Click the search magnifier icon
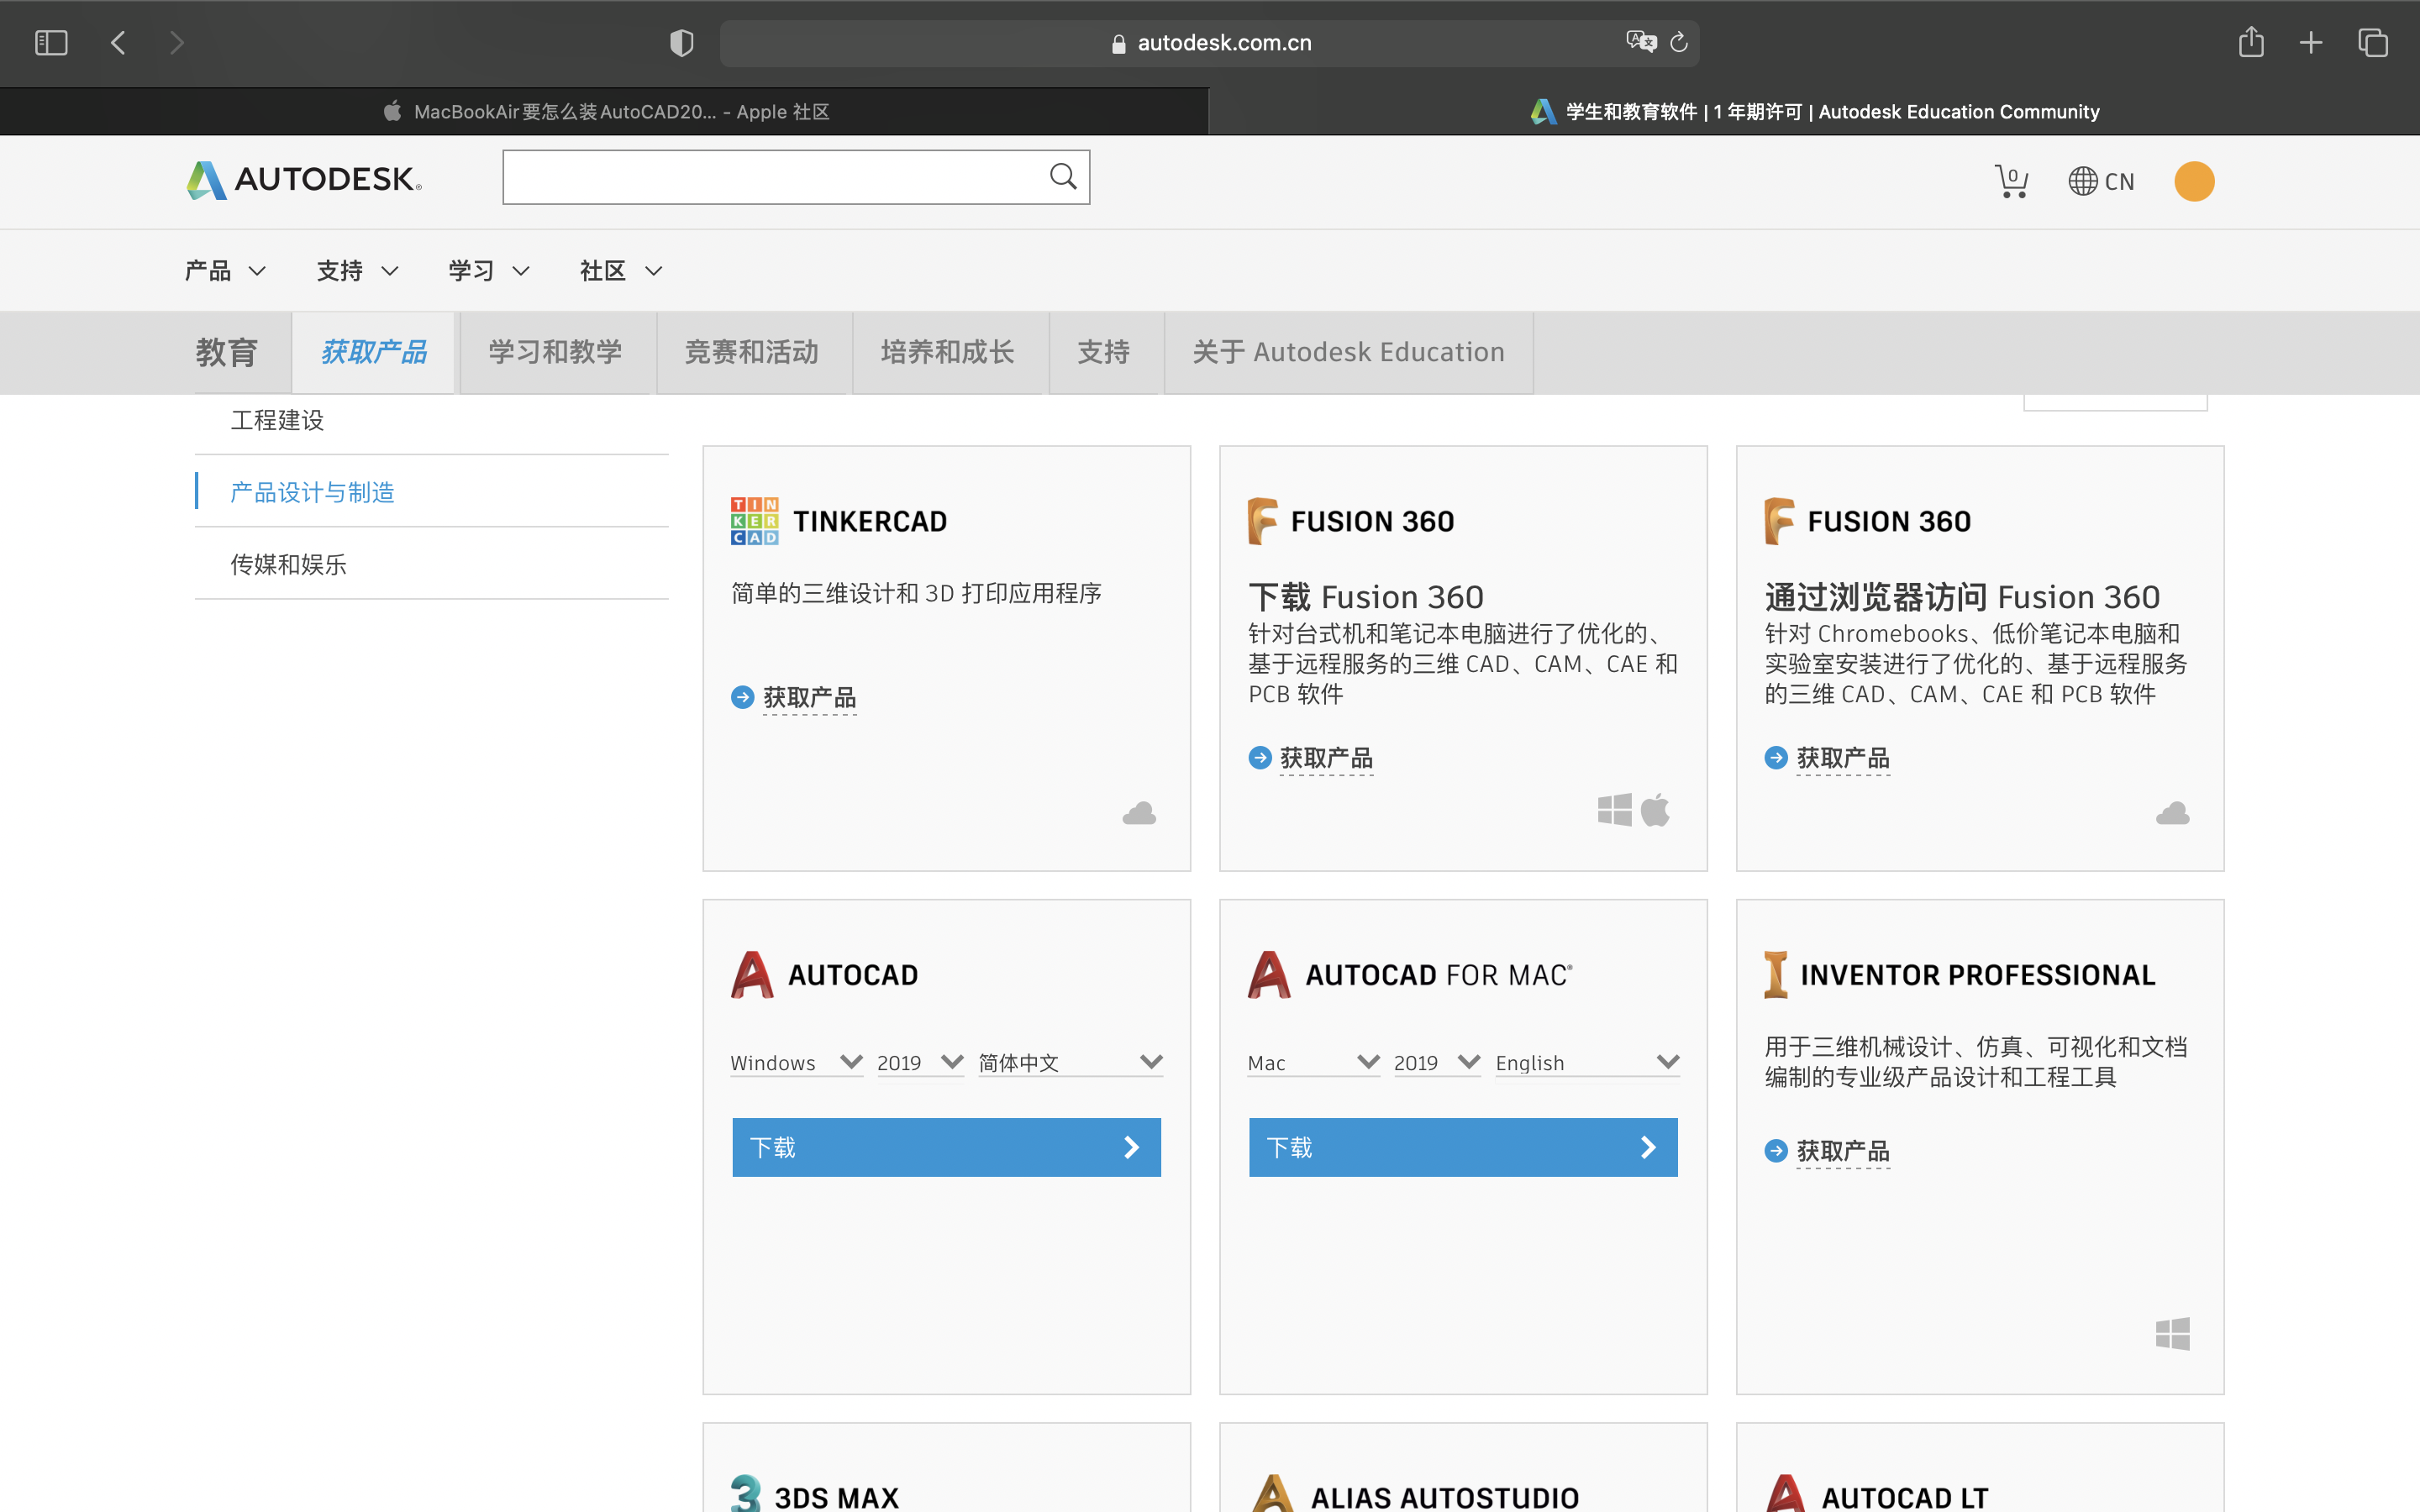The height and width of the screenshot is (1512, 2420). [1062, 177]
